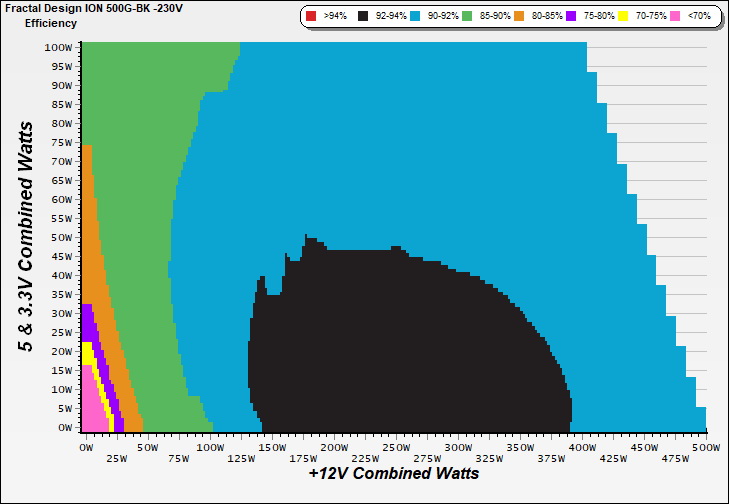Click the blue 90-92% legend swatch
This screenshot has width=729, height=504.
point(415,17)
